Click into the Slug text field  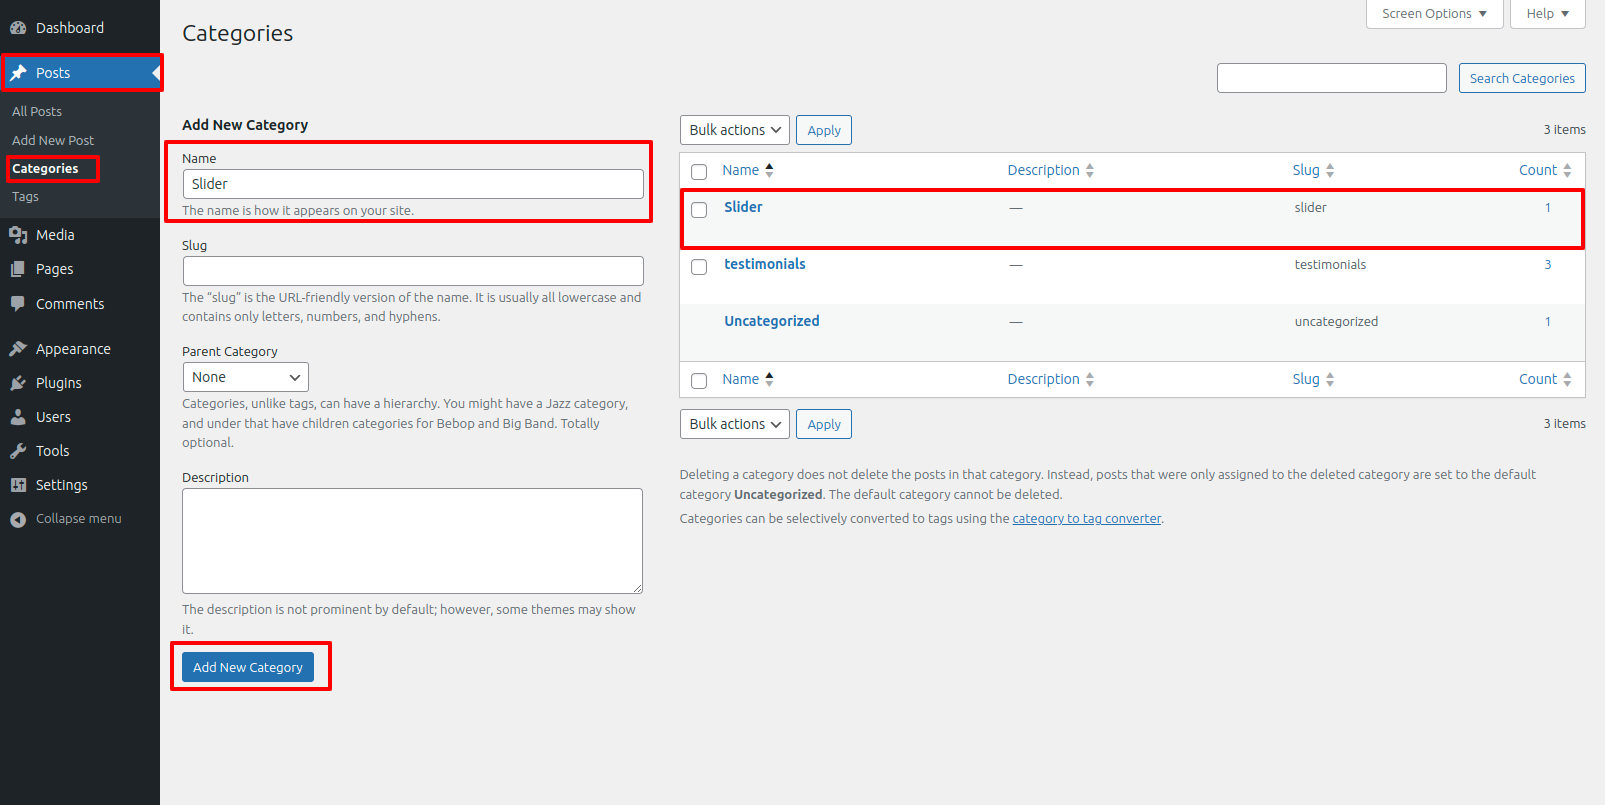point(413,271)
